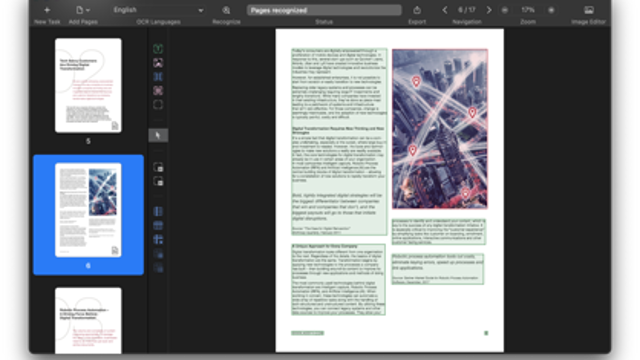Start a New Task with plus button
This screenshot has width=640, height=360.
coord(47,10)
